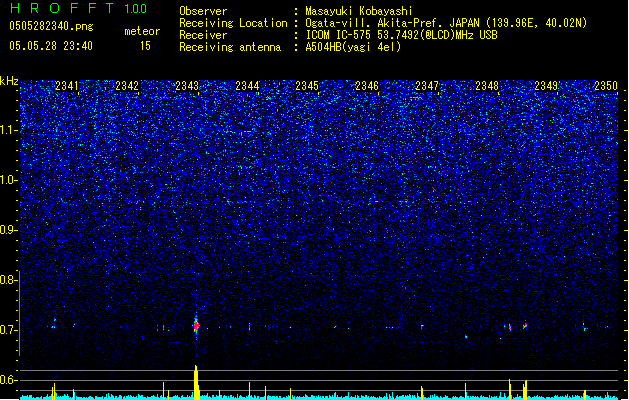
Task: Click the meteor count value 15
Action: click(145, 46)
